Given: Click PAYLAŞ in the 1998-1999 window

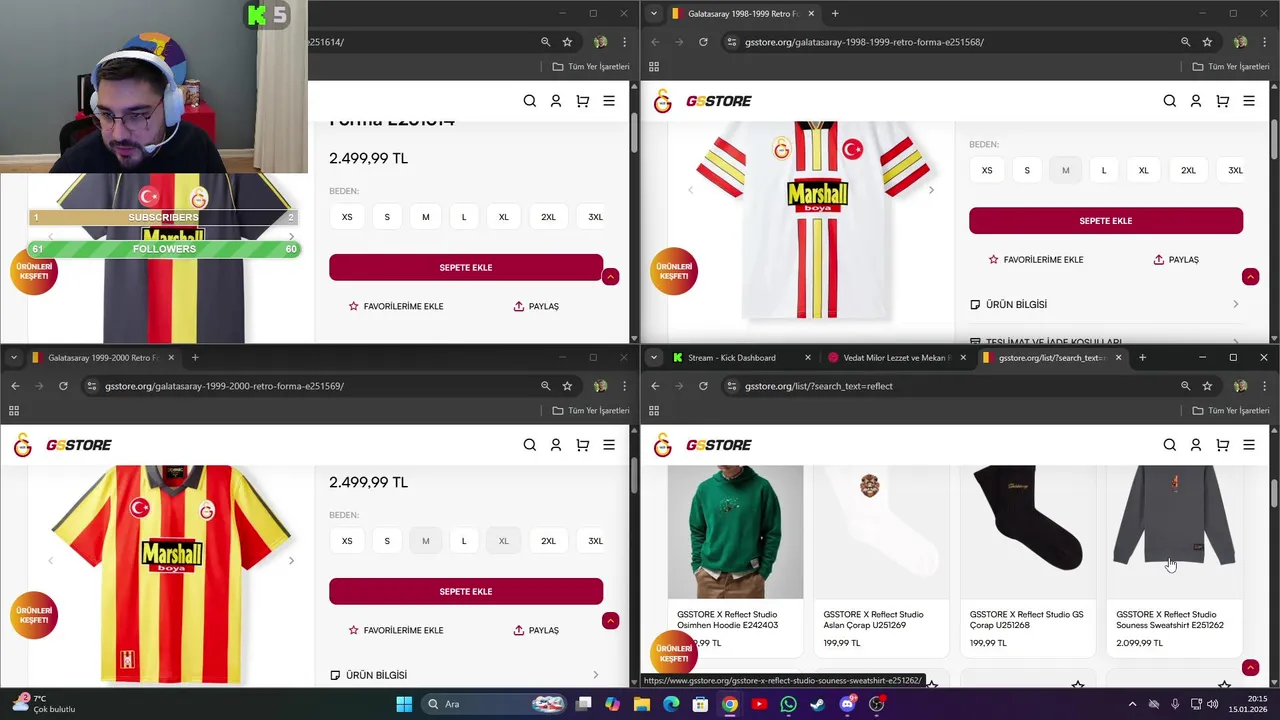Looking at the screenshot, I should point(1176,259).
